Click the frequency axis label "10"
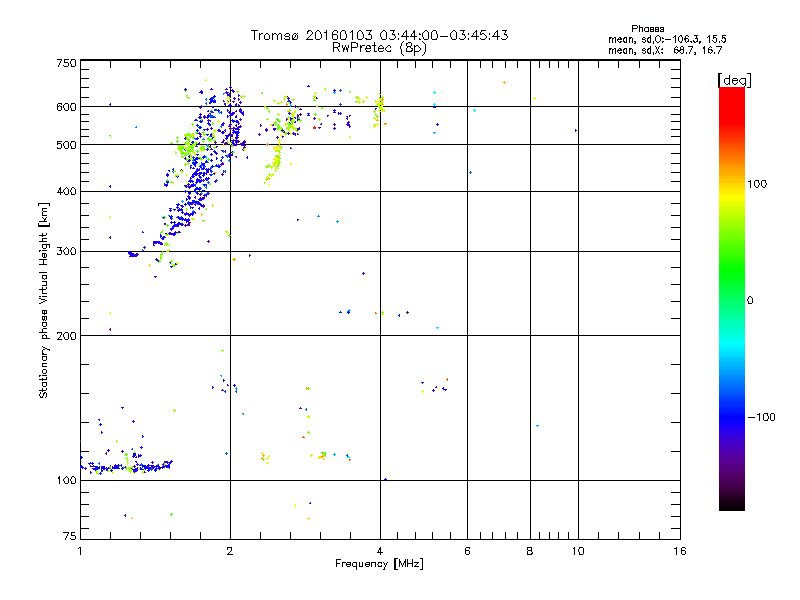This screenshot has width=800, height=600. [578, 551]
